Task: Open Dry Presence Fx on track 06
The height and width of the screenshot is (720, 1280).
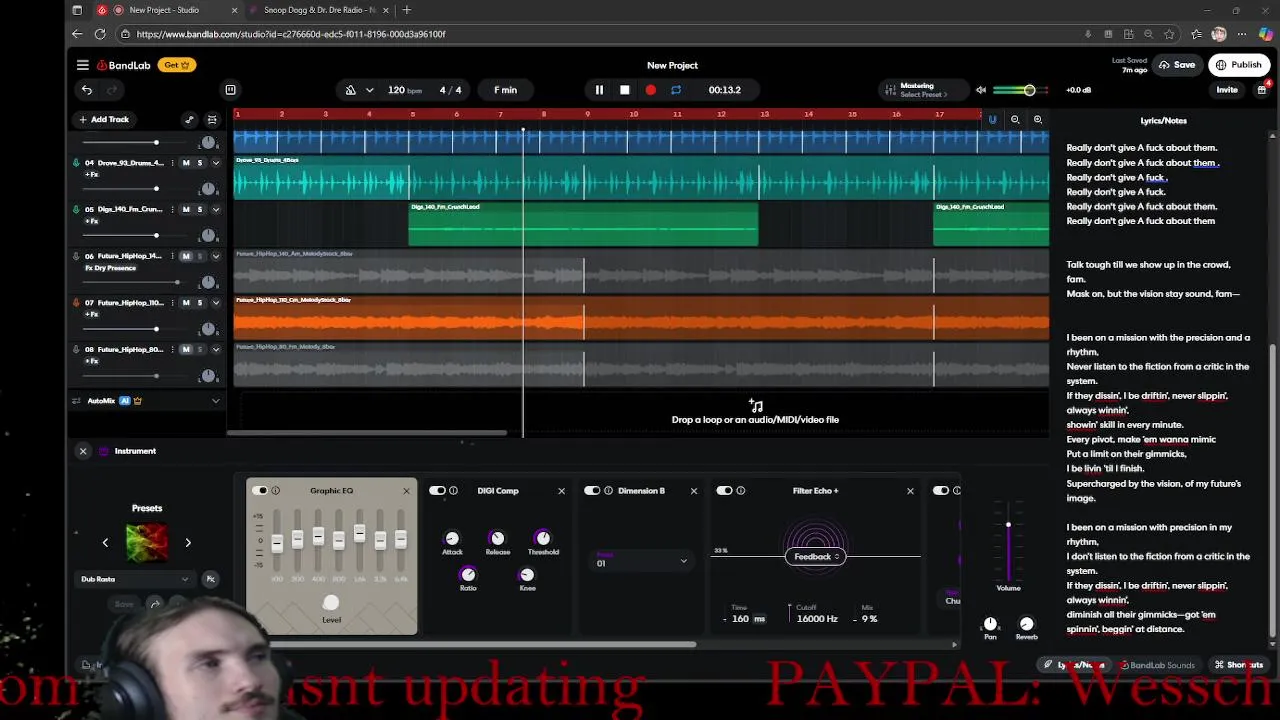Action: click(110, 268)
